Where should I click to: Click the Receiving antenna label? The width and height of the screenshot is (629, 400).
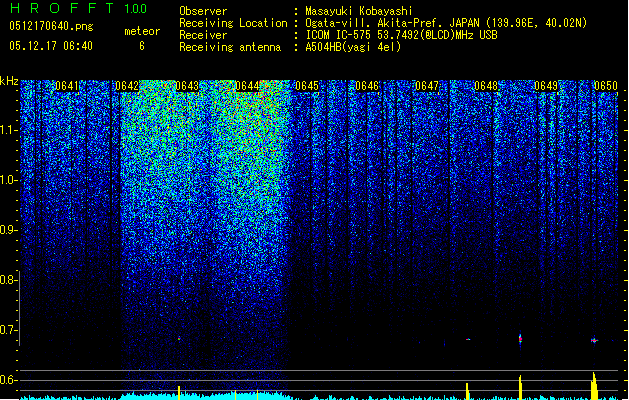230,47
